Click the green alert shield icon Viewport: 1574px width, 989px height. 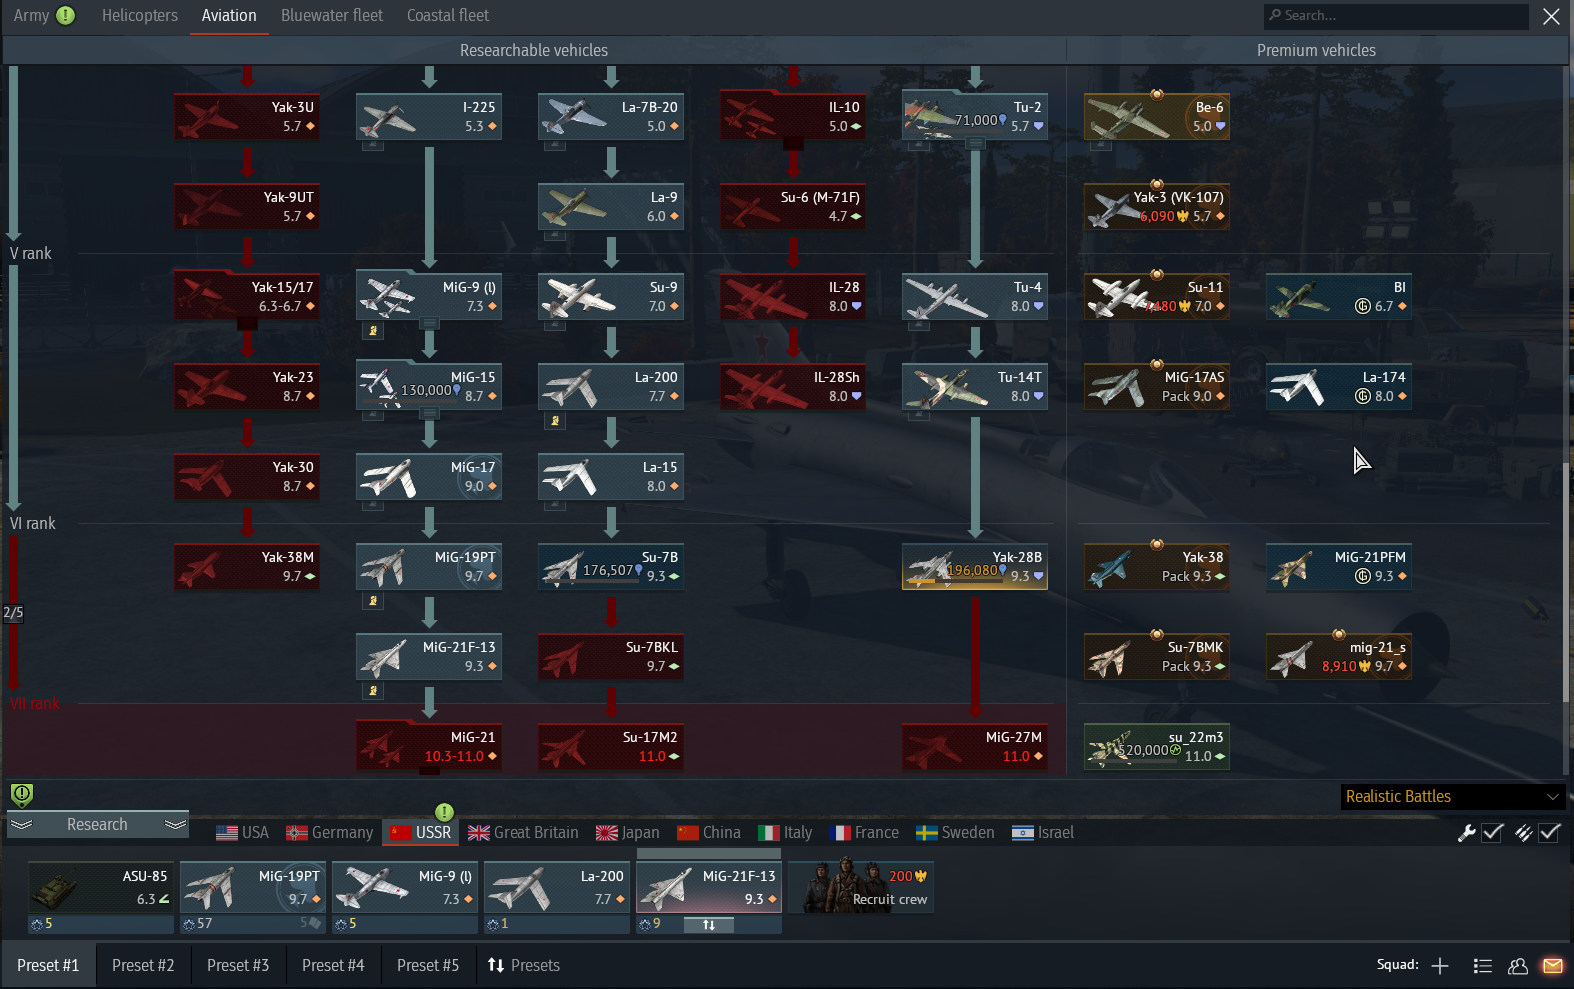point(22,795)
